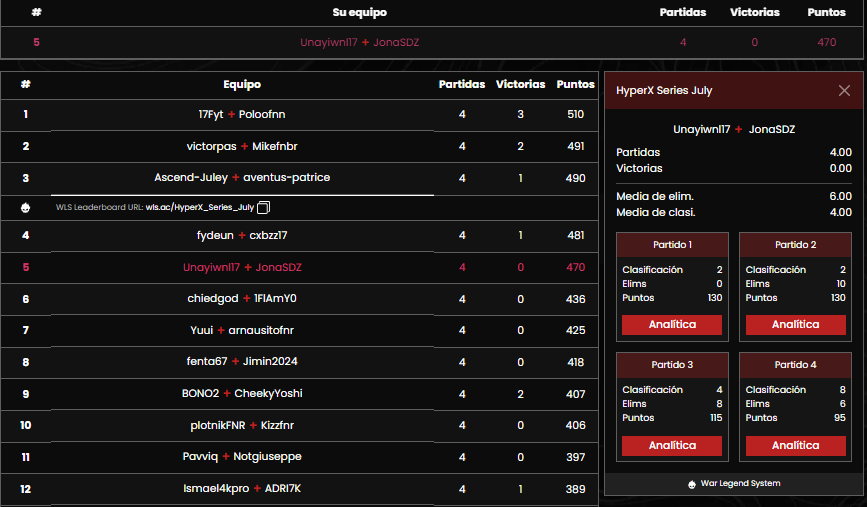Screen dimensions: 867x507
Task: Select team row plotnikFNR + Kizzfnr
Action: [299, 425]
